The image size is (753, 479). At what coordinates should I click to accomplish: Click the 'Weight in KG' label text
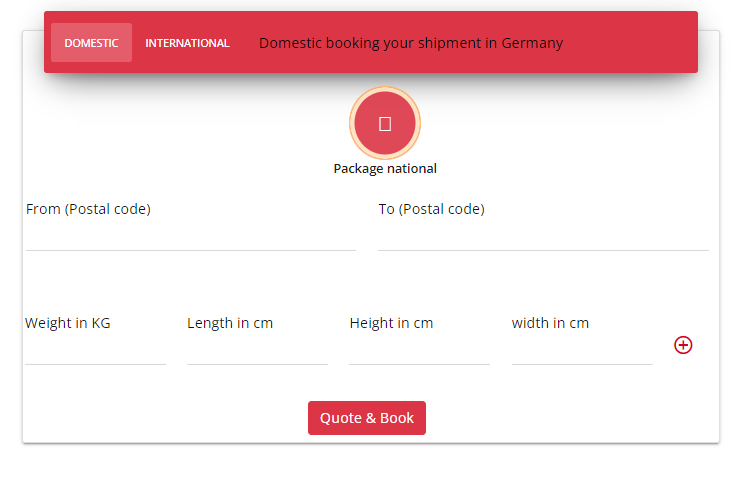(x=68, y=323)
